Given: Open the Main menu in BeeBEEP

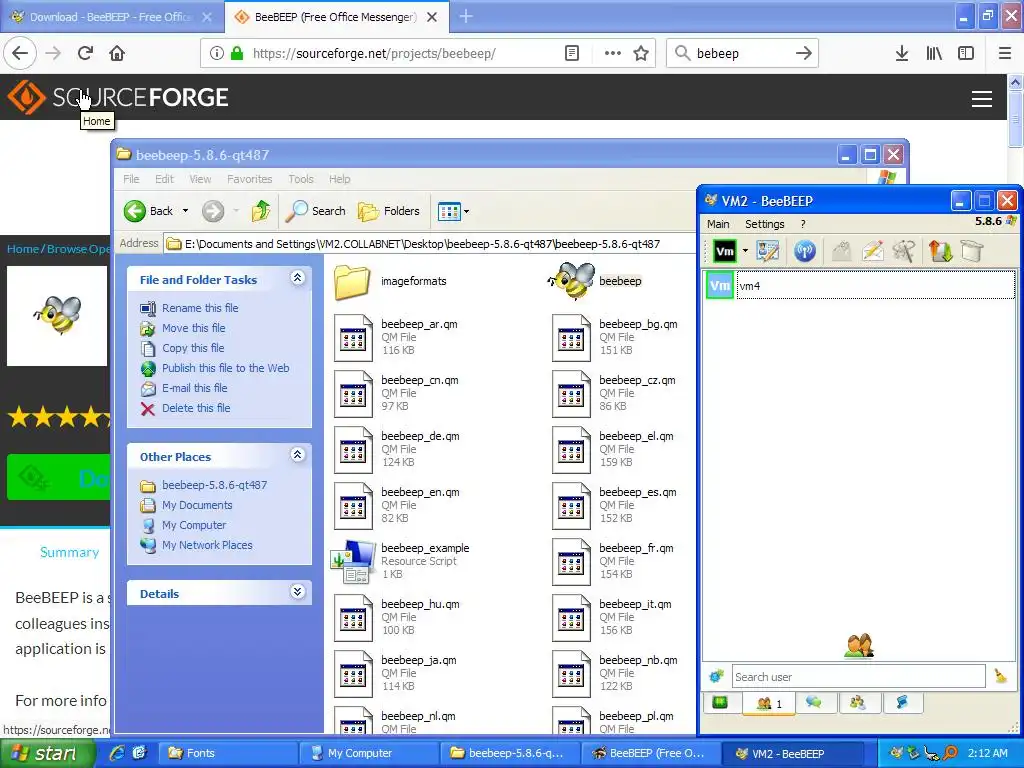Looking at the screenshot, I should (718, 224).
